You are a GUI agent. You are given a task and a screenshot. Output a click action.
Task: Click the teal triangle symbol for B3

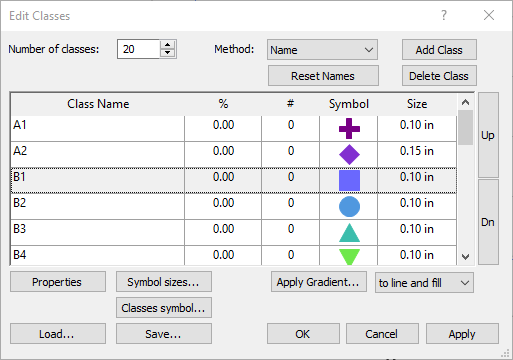[349, 233]
